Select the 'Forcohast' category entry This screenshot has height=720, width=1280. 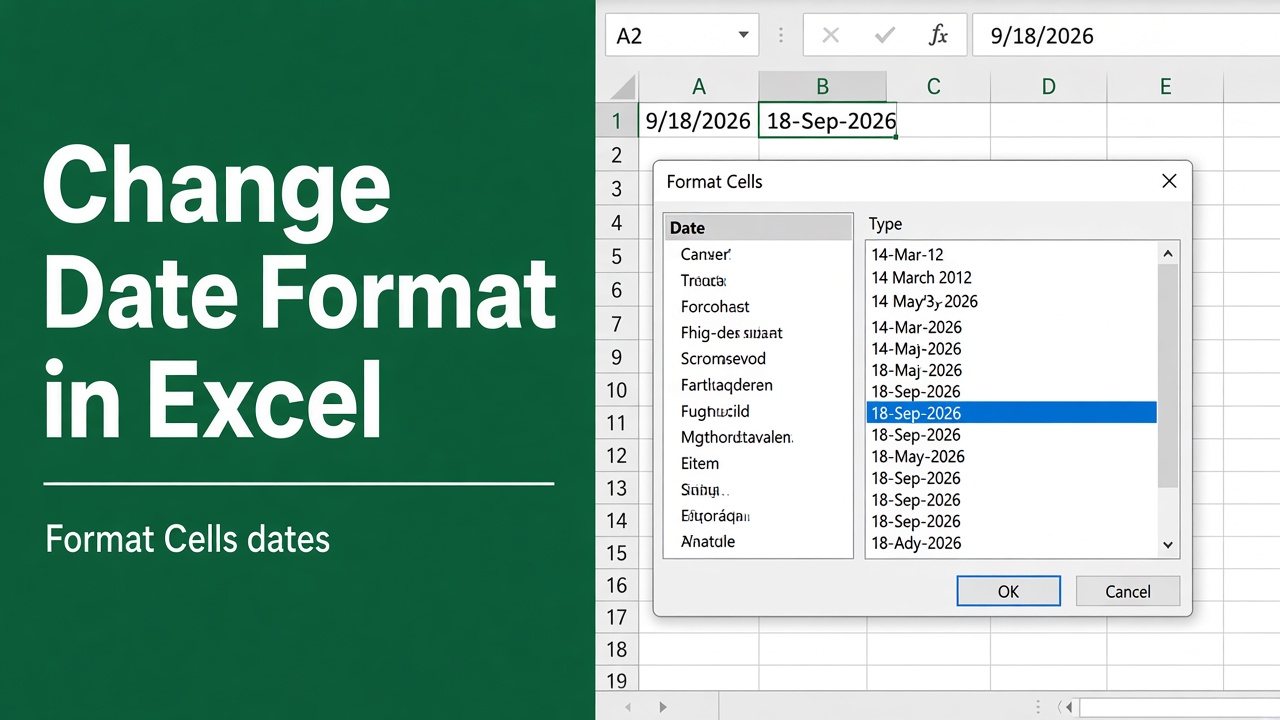pos(715,307)
